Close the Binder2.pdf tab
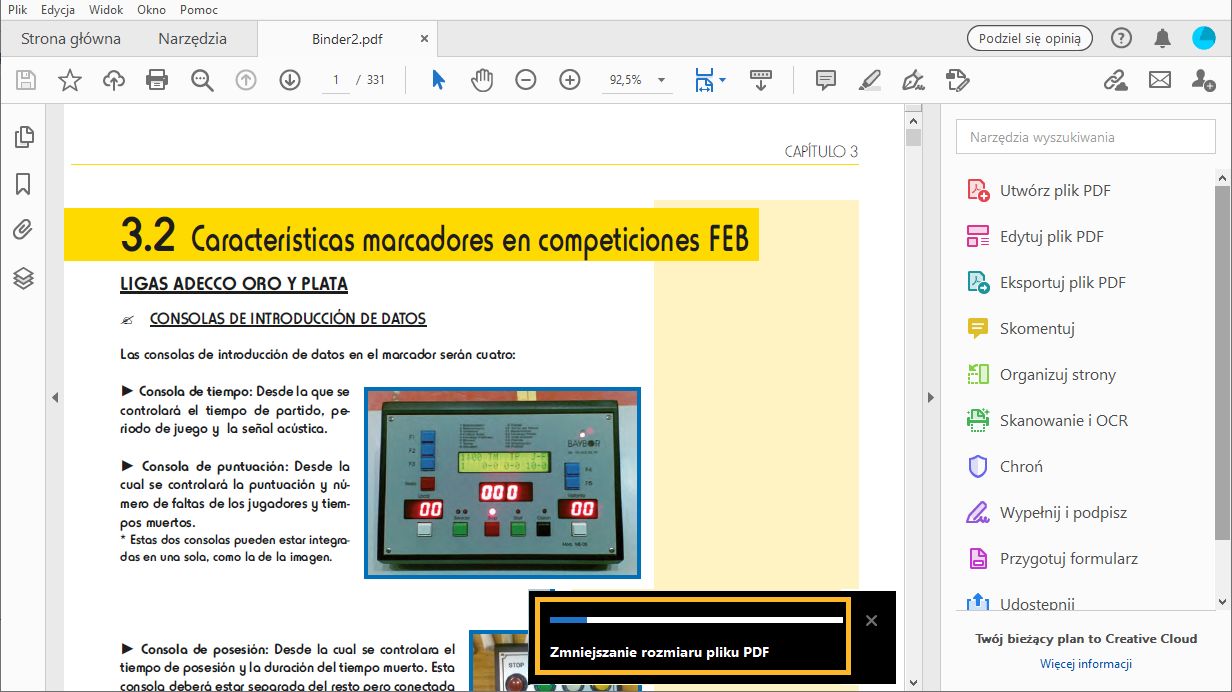This screenshot has width=1232, height=692. pos(424,39)
